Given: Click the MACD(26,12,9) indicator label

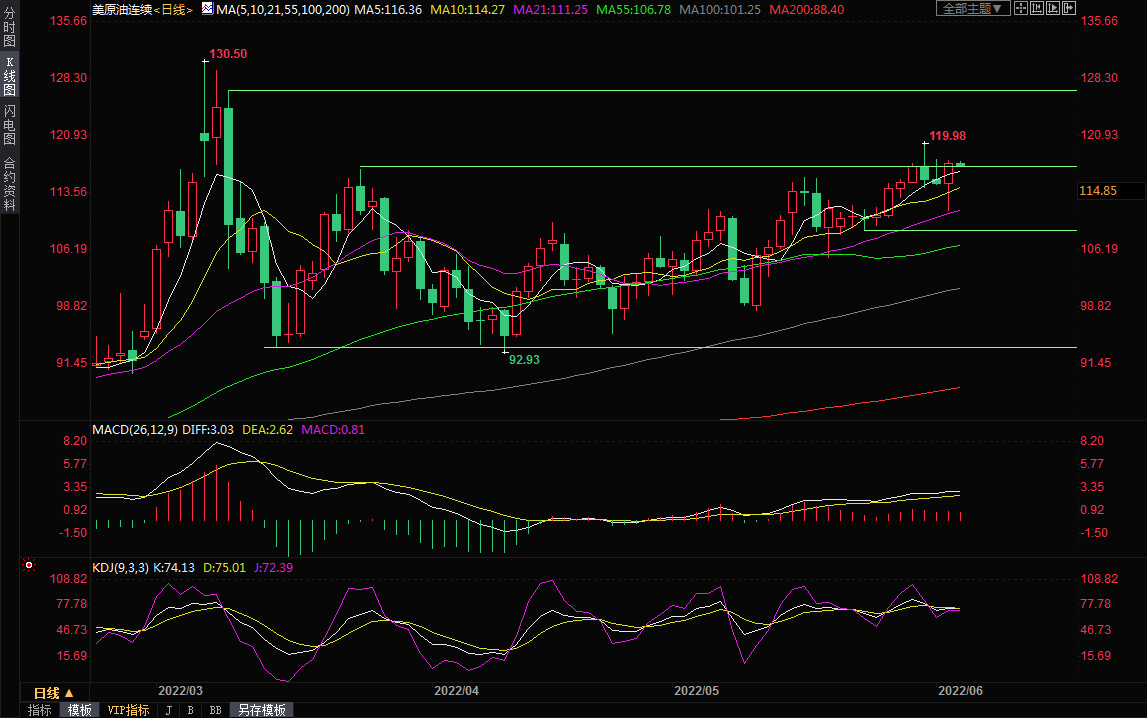Looking at the screenshot, I should [134, 429].
